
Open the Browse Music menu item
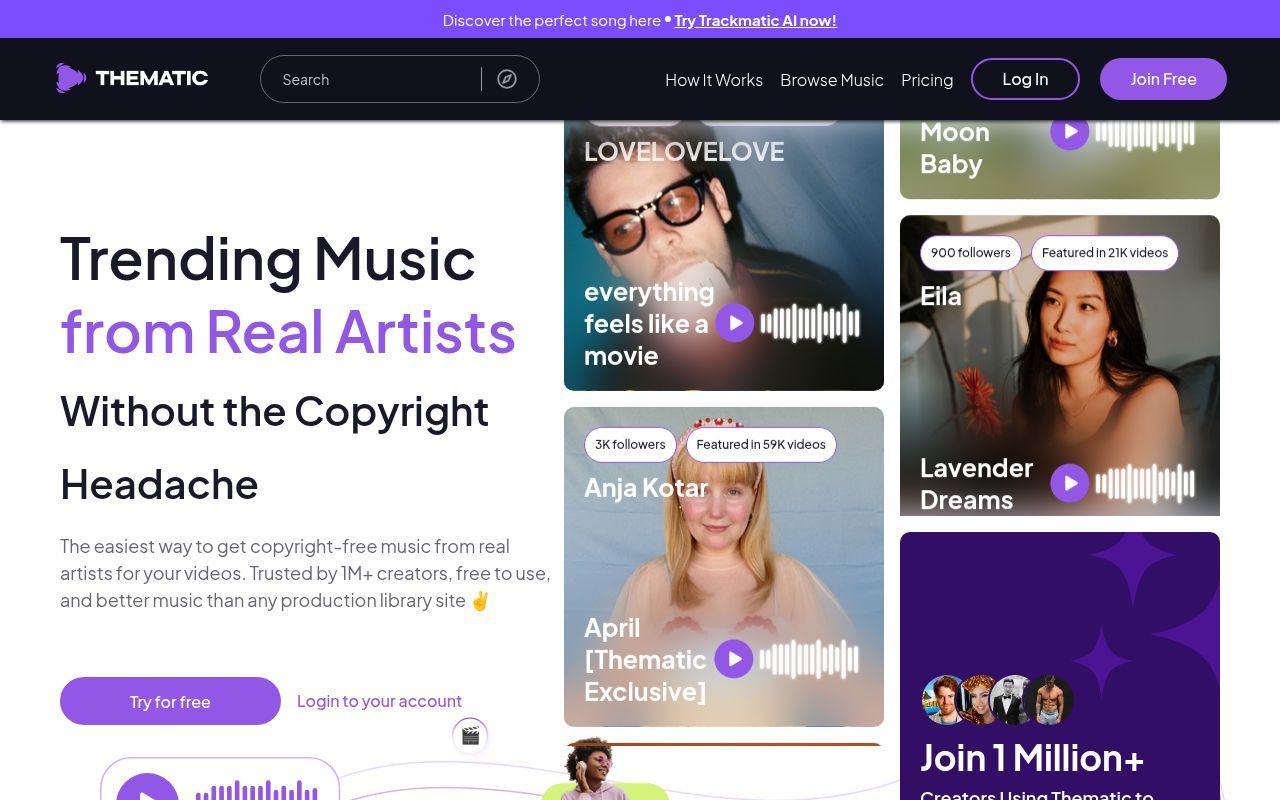[832, 80]
